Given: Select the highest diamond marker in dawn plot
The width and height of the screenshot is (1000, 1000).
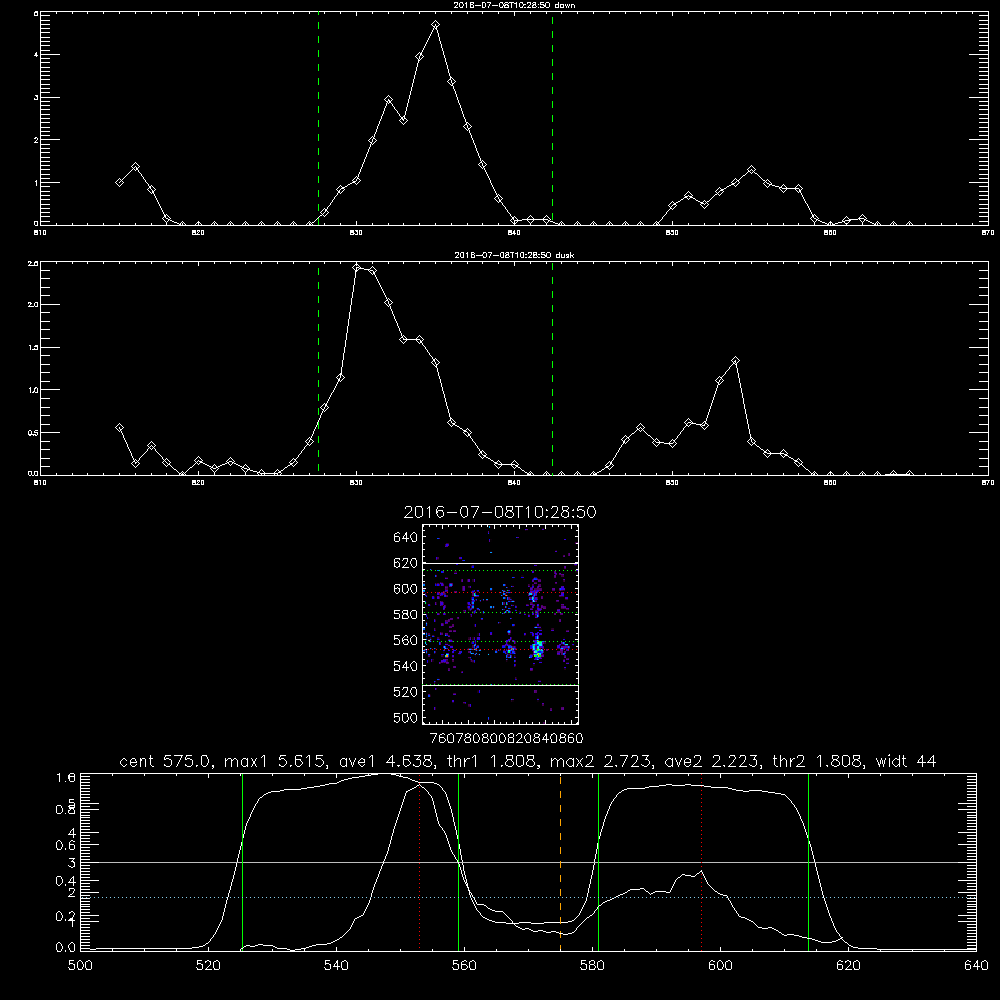Looking at the screenshot, I should pyautogui.click(x=436, y=25).
